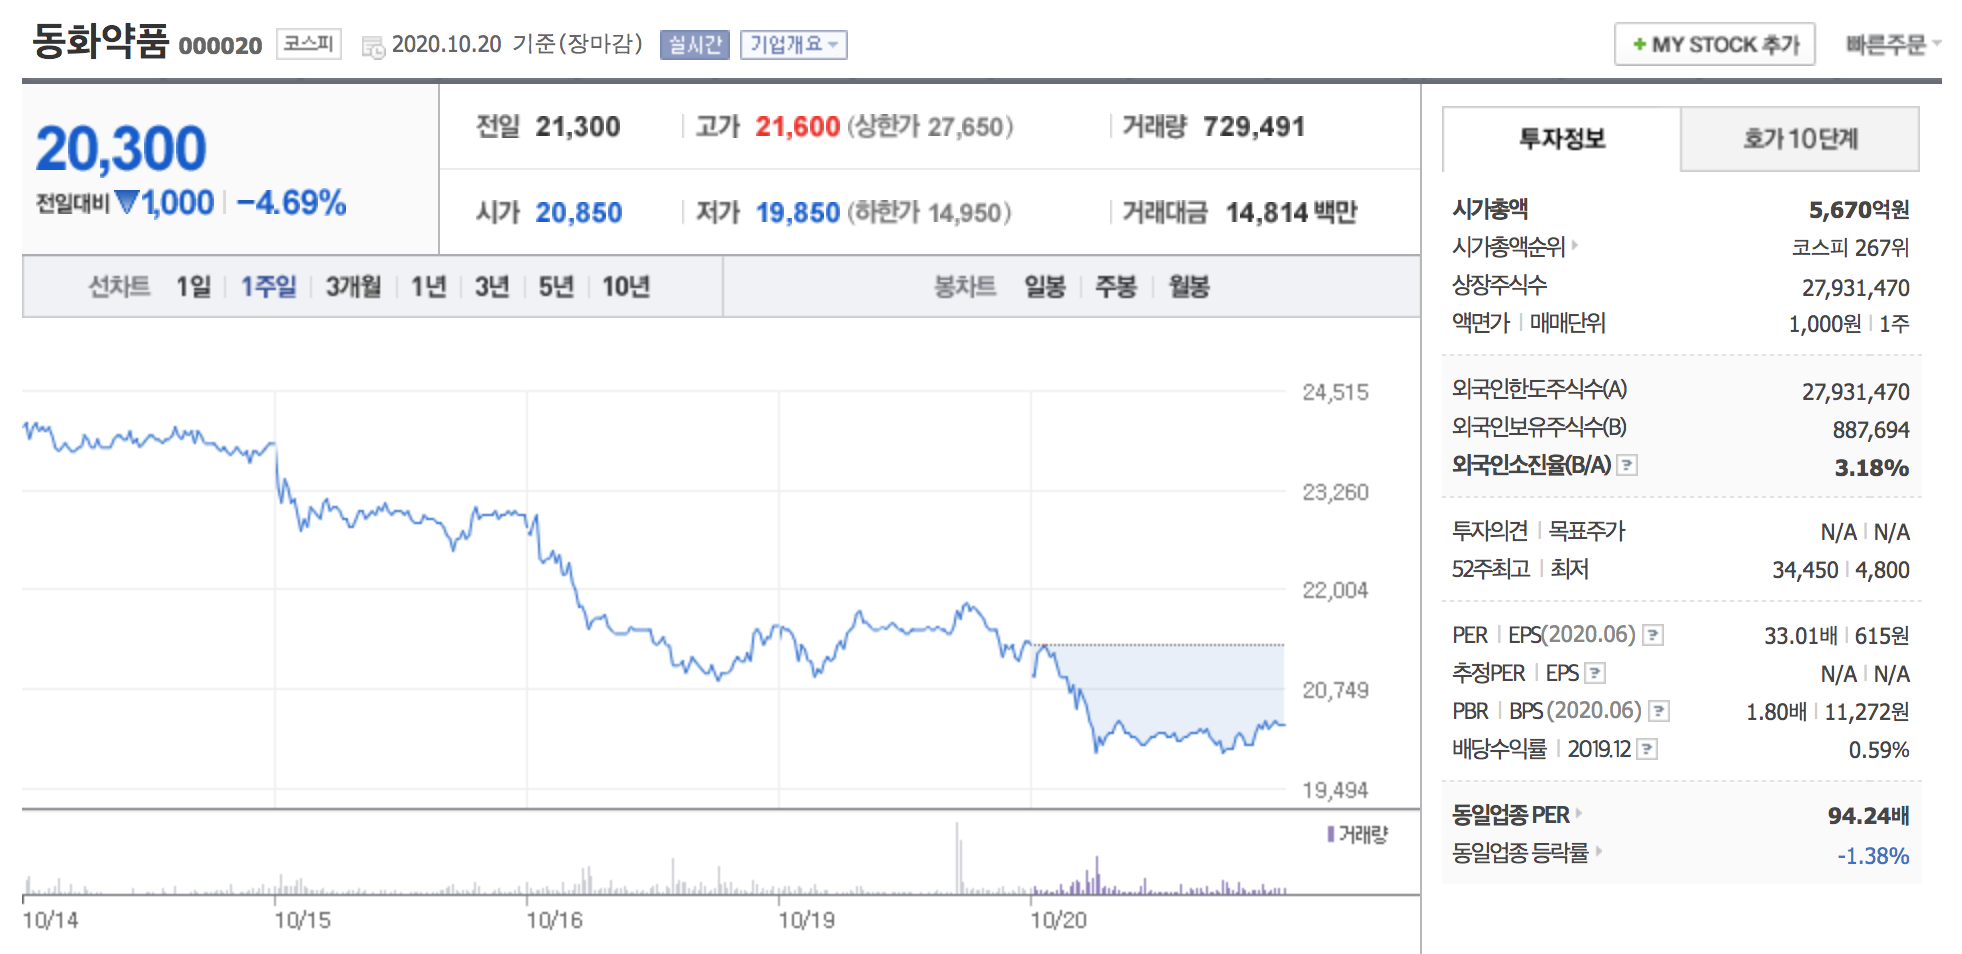Expand the 기업개요 dropdown

point(793,45)
